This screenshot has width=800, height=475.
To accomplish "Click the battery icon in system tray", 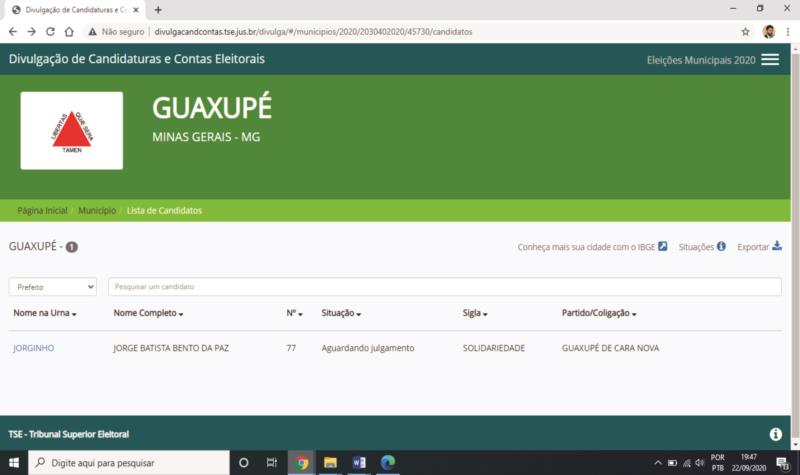I will [x=672, y=463].
